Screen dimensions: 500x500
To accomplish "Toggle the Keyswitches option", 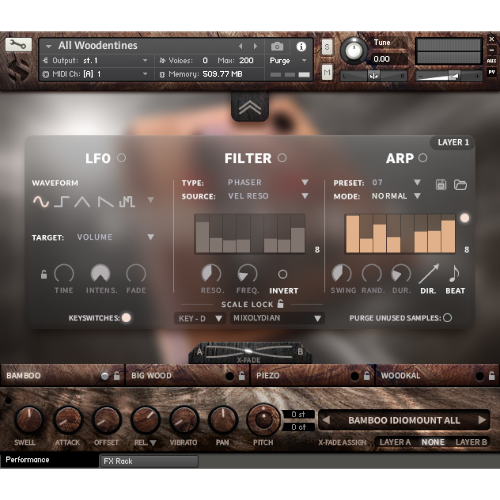I will coord(126,318).
